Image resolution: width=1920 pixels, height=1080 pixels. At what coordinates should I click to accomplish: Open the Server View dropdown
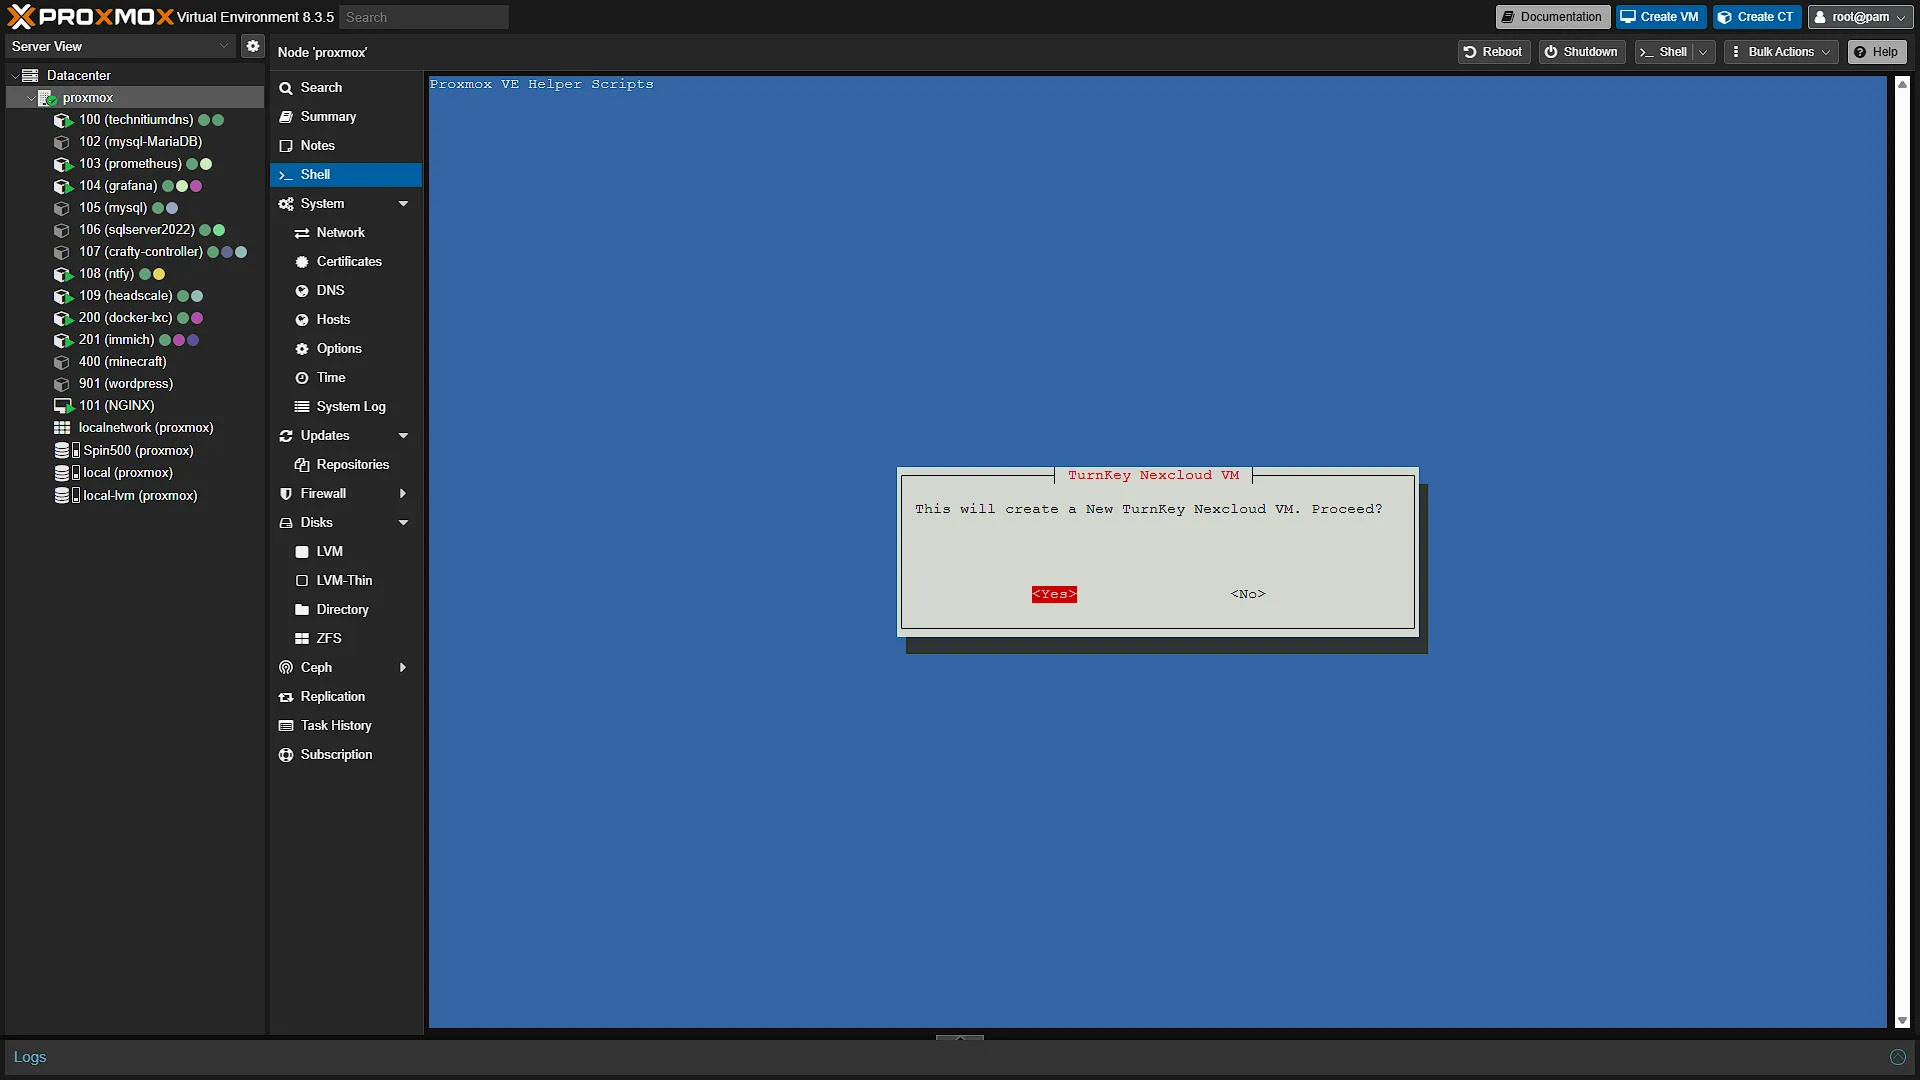point(120,46)
